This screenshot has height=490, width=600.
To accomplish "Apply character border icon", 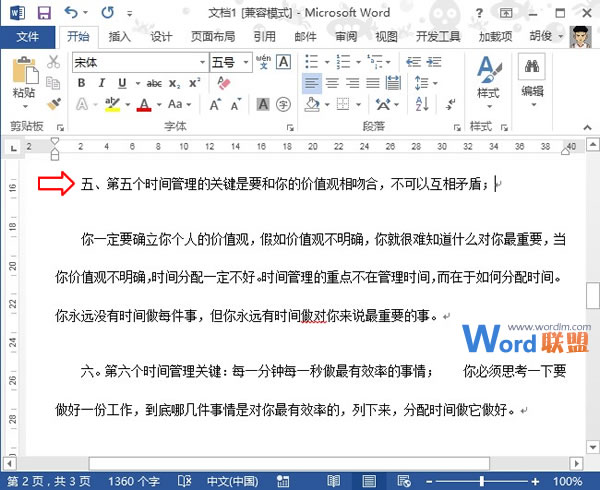I will pos(284,62).
